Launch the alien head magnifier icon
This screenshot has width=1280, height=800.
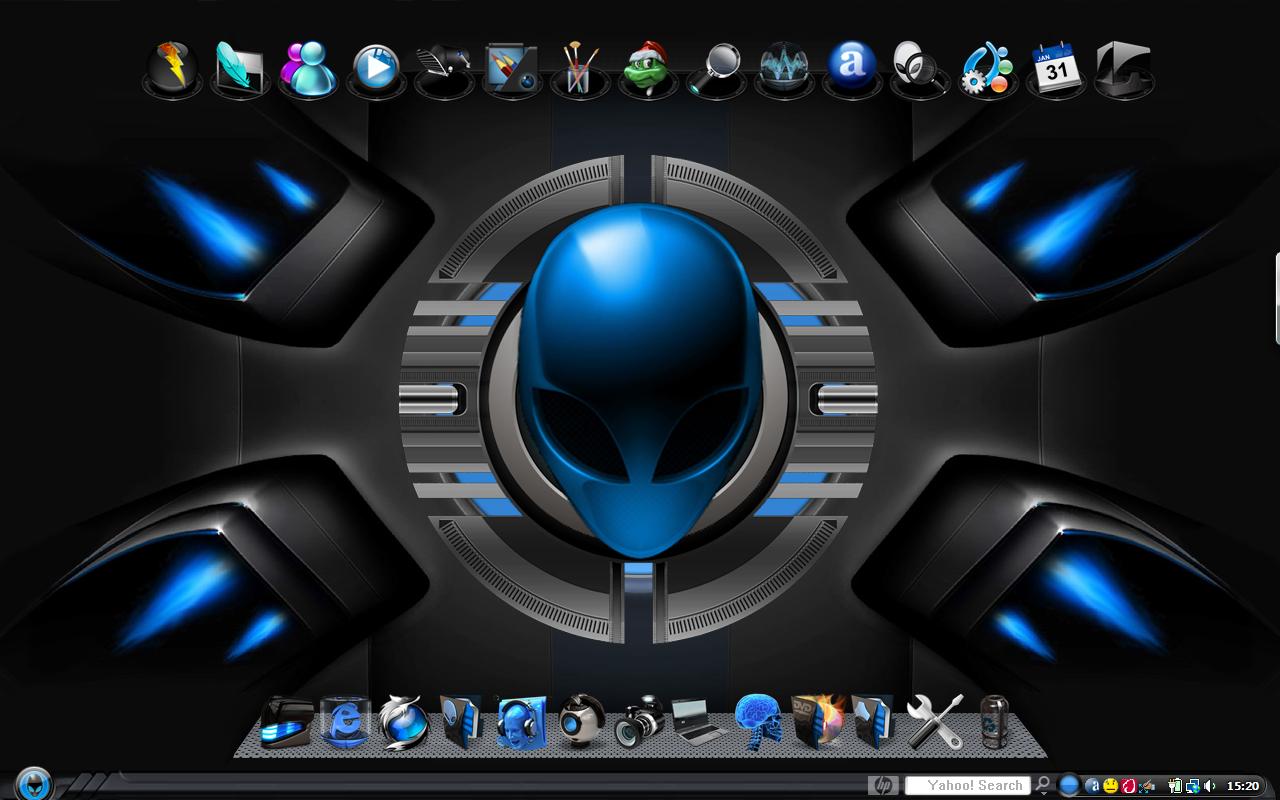click(918, 67)
